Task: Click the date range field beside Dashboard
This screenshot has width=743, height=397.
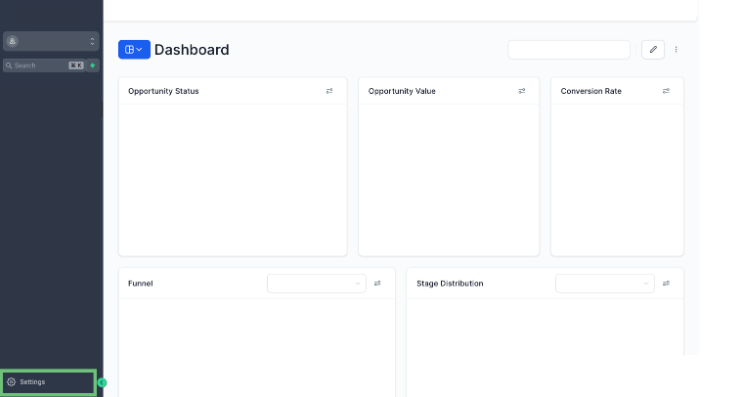Action: (x=569, y=50)
